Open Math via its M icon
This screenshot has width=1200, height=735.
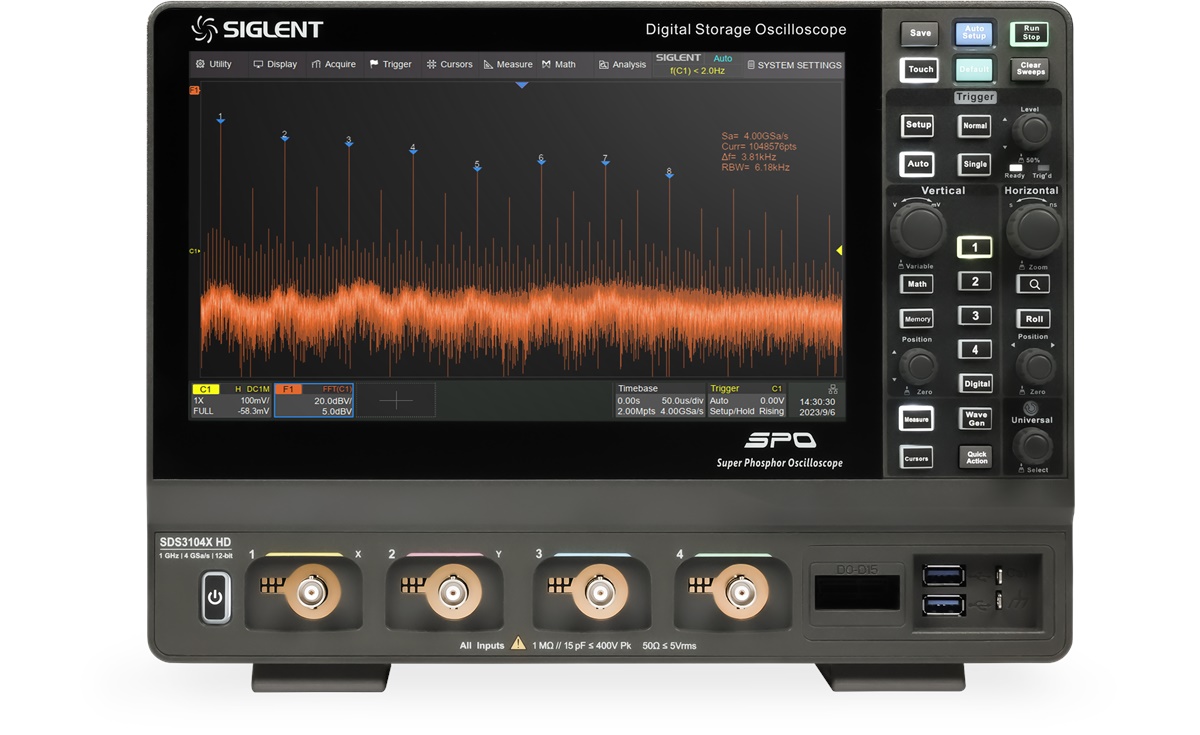point(546,64)
